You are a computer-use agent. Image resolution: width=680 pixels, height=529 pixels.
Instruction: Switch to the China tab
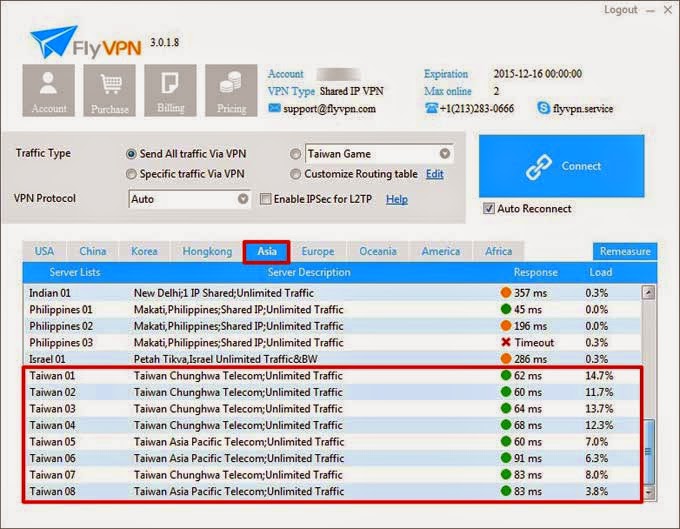pos(93,251)
